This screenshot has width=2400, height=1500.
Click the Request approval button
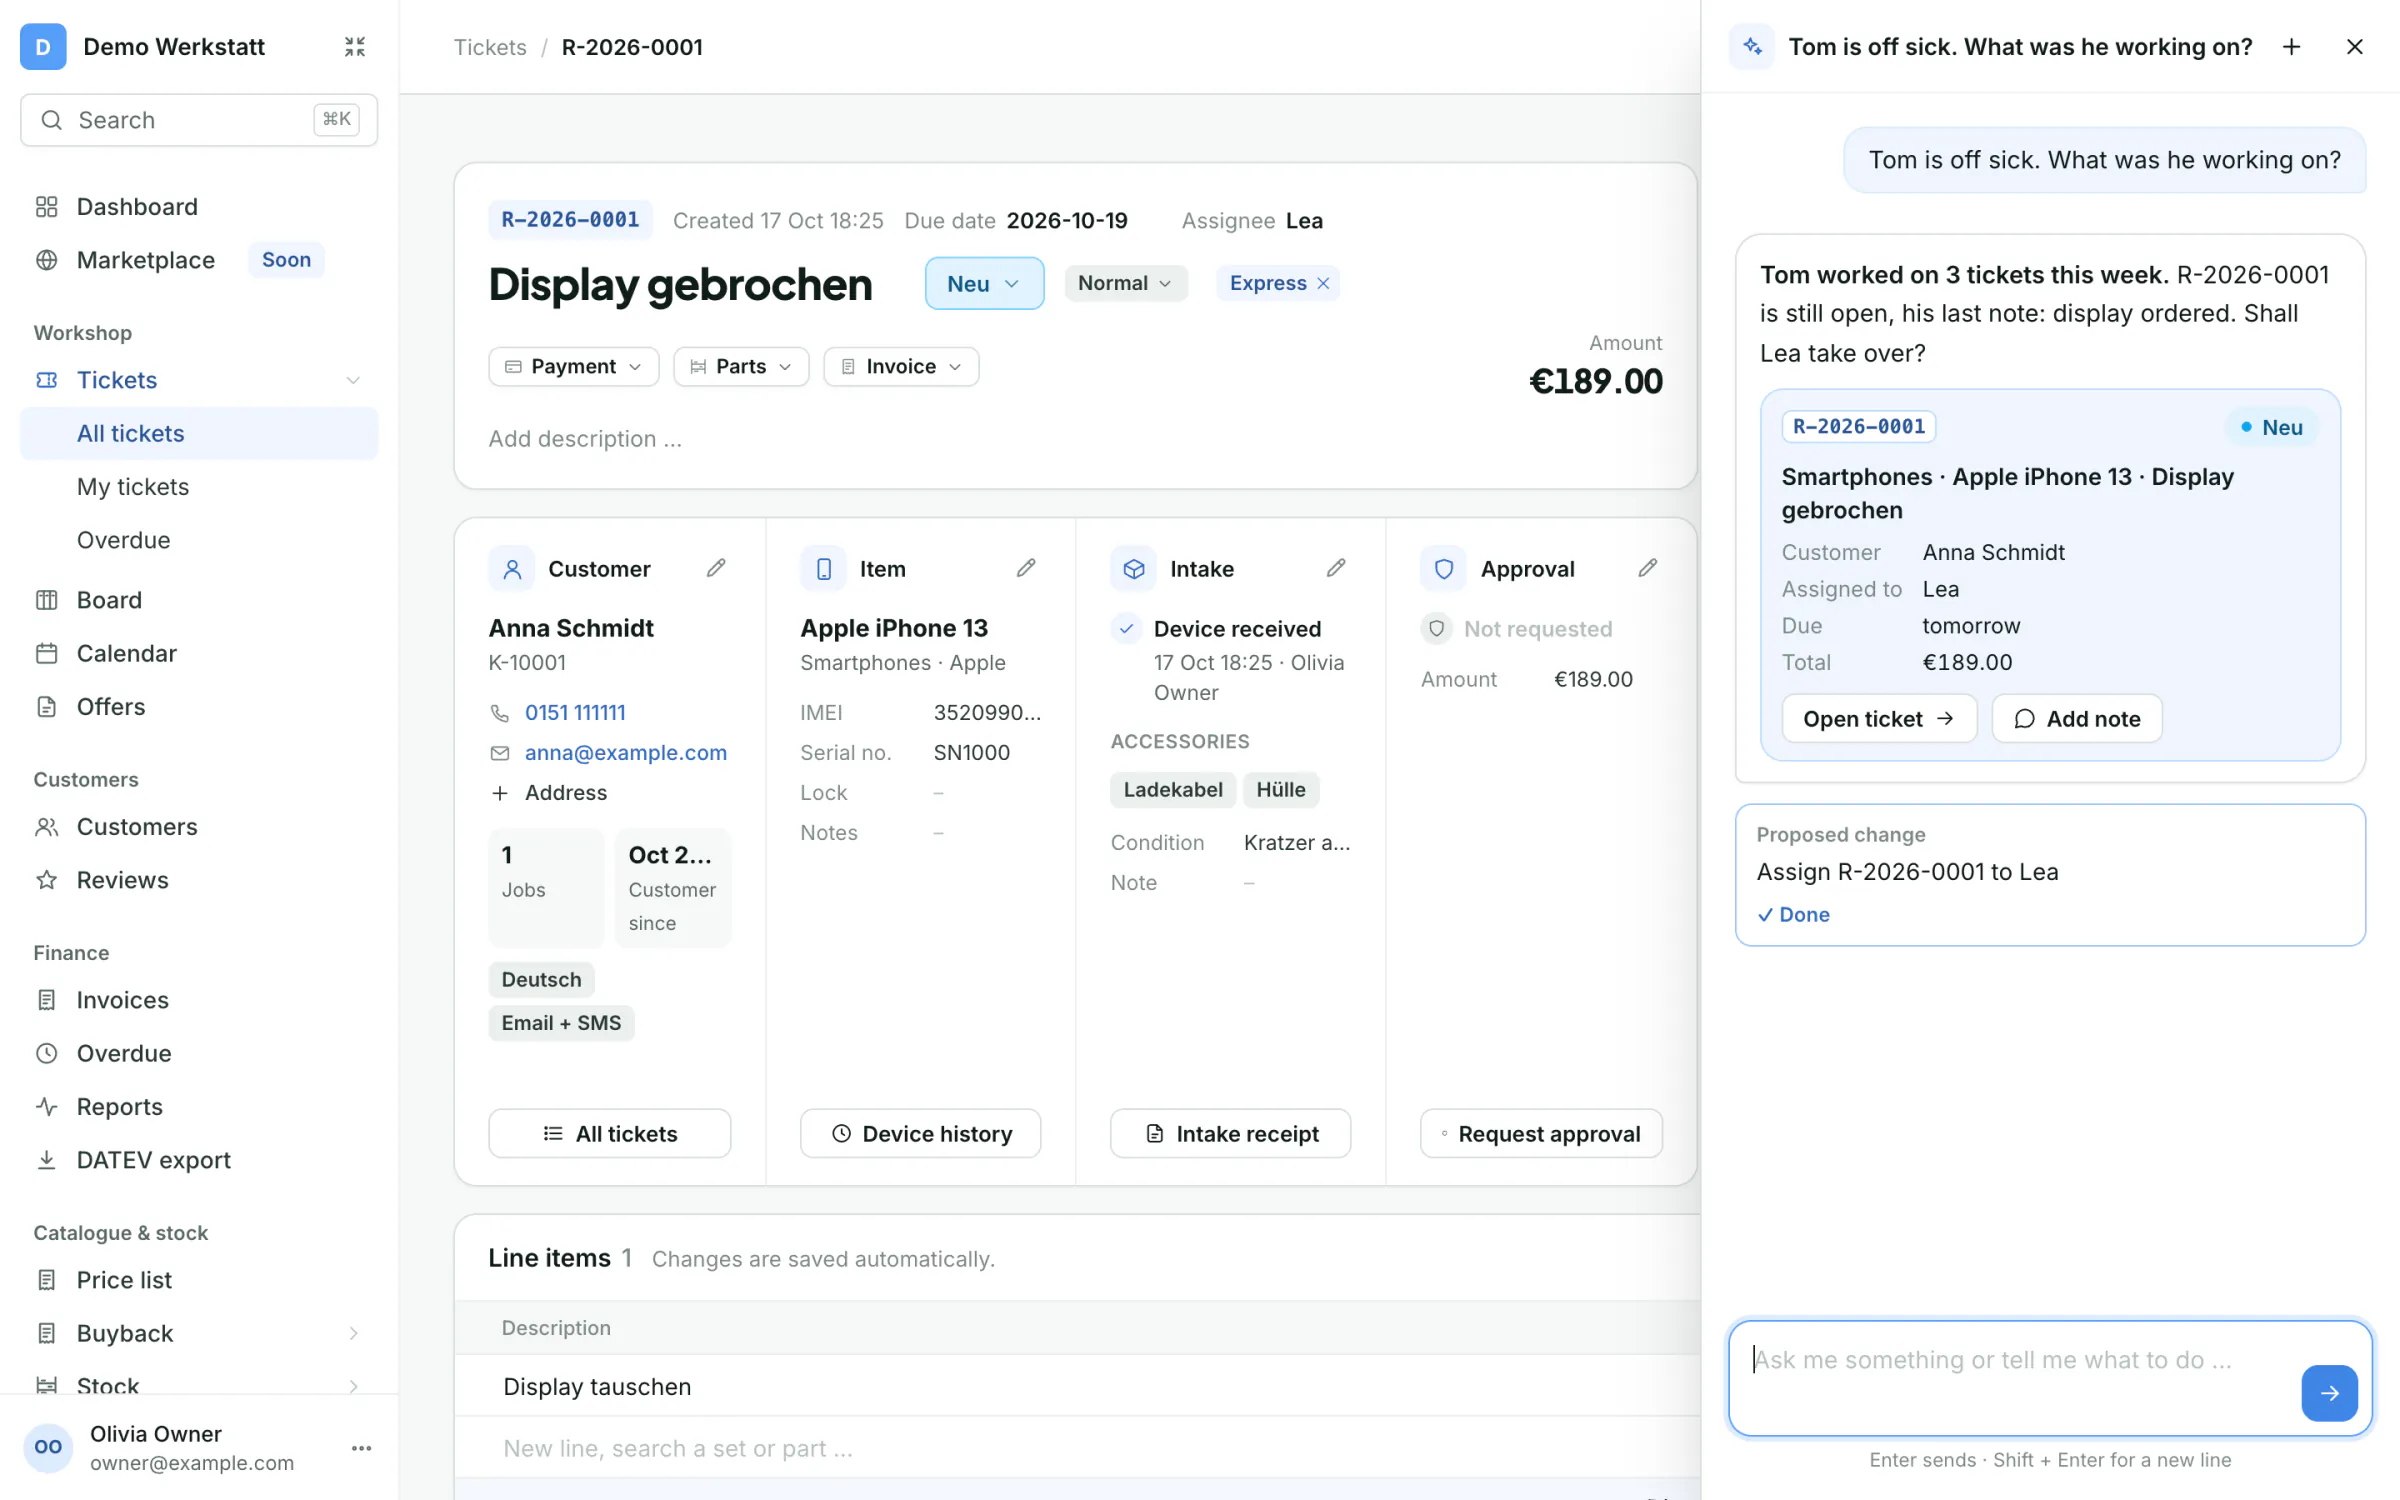click(1541, 1133)
